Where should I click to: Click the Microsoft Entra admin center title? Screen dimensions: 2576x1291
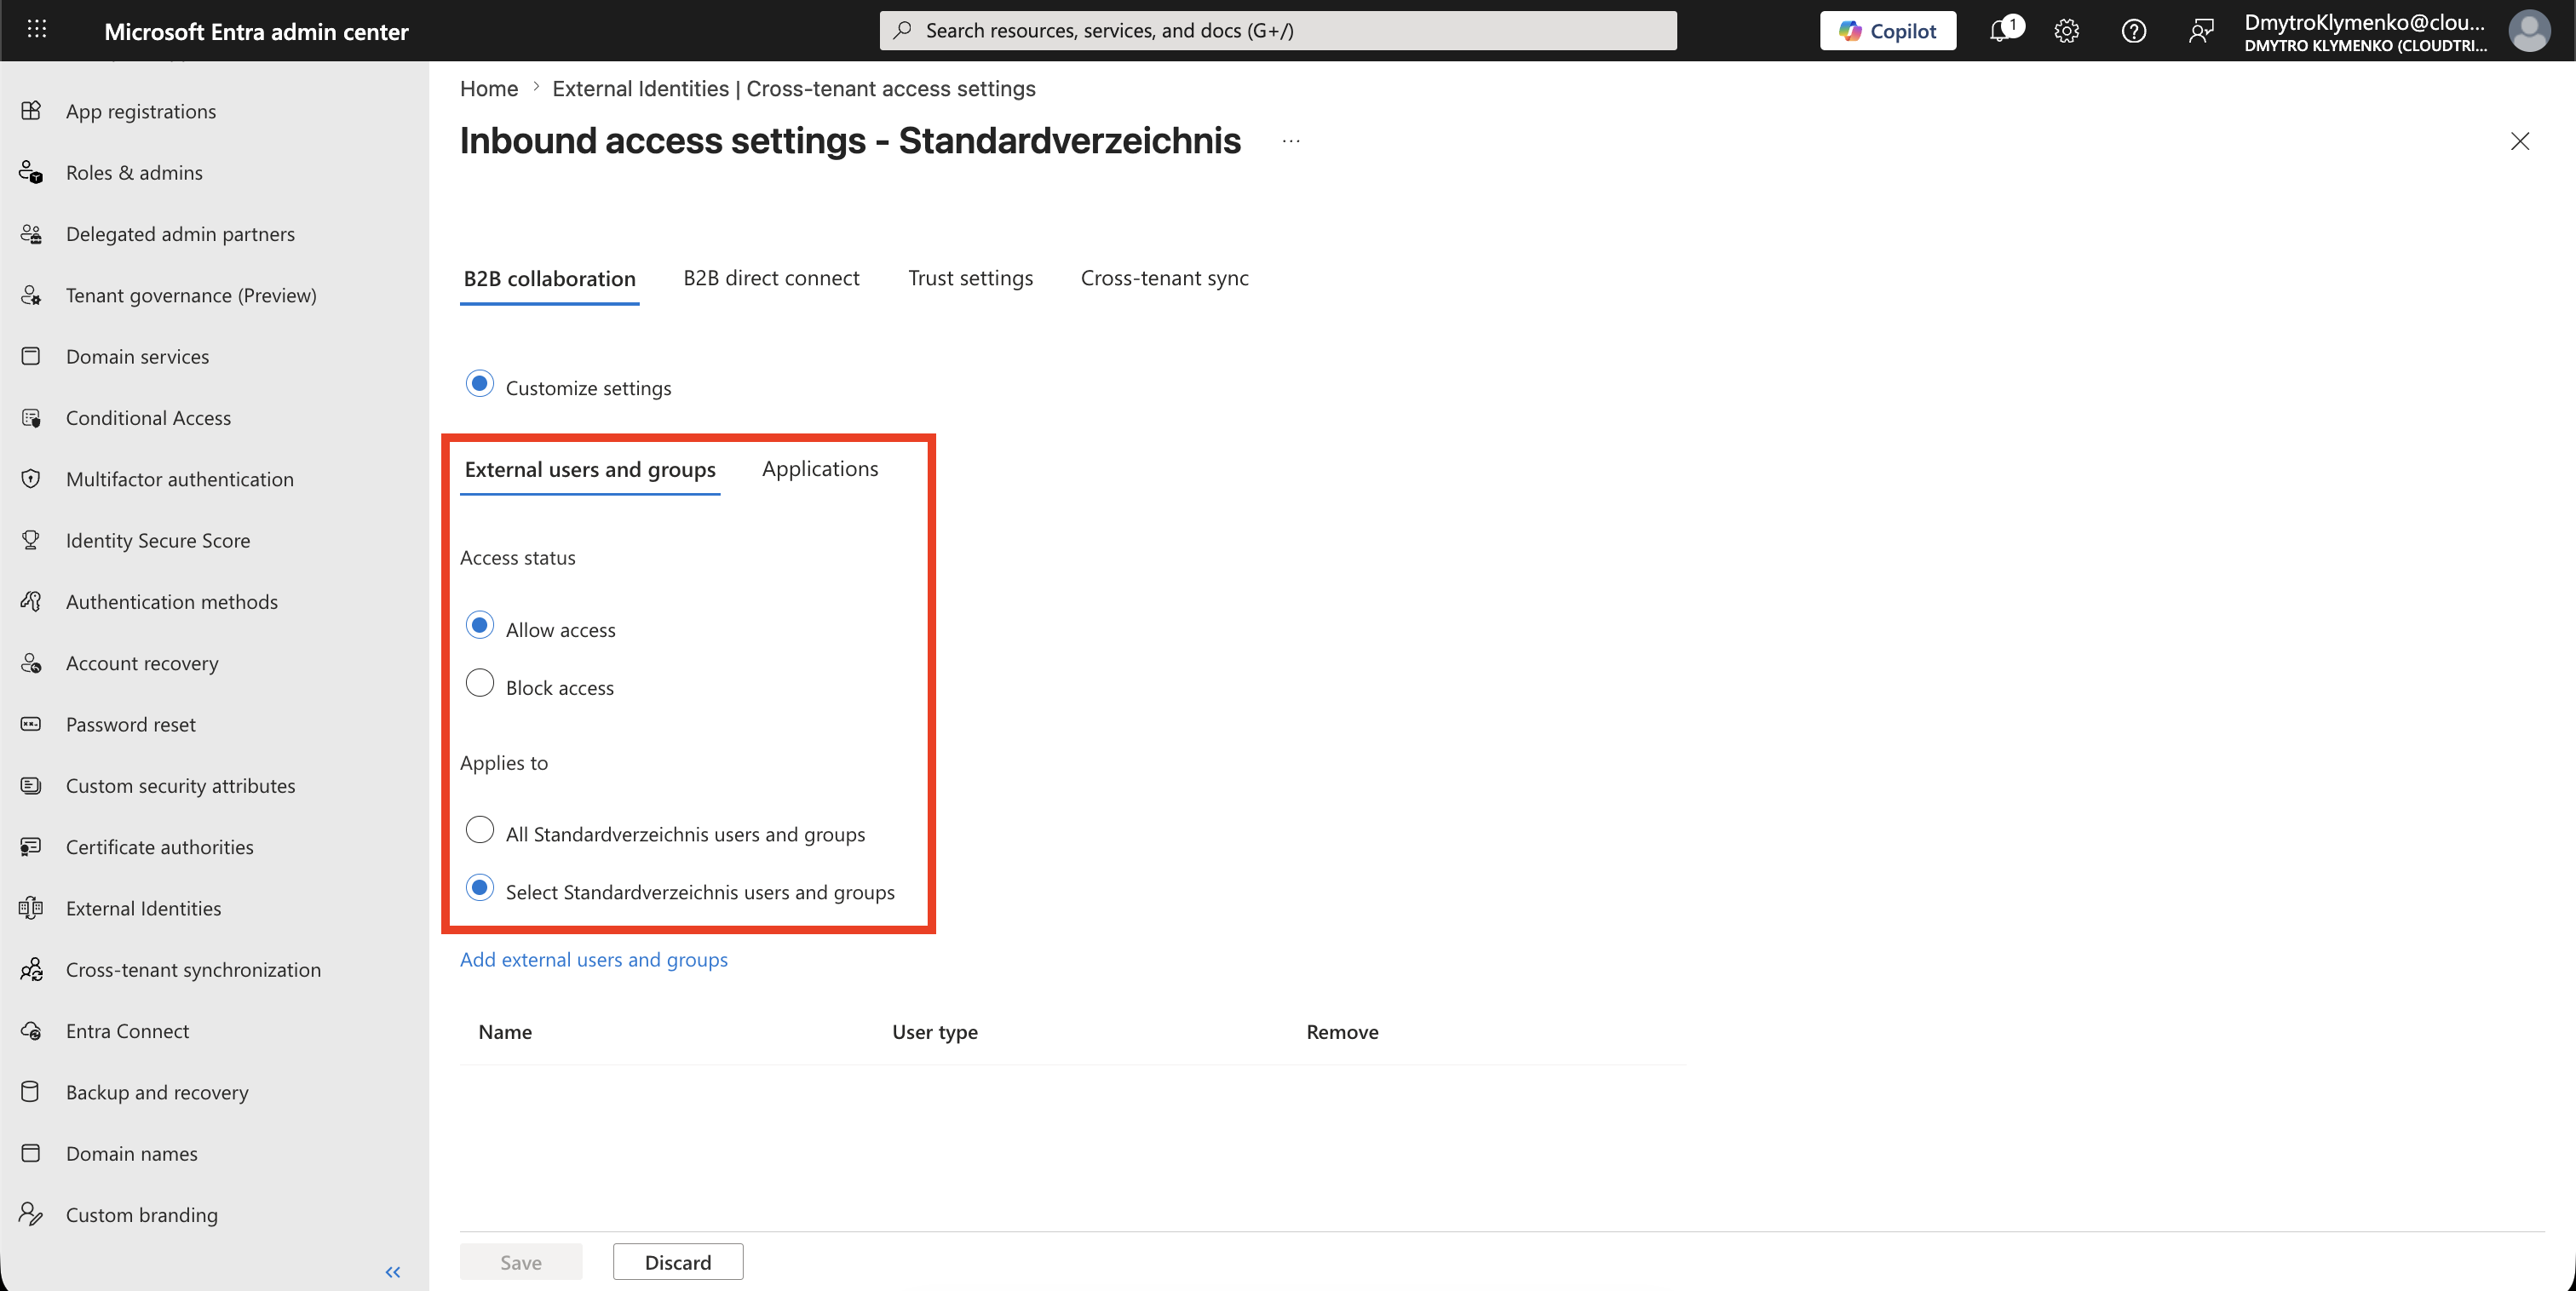pos(256,32)
